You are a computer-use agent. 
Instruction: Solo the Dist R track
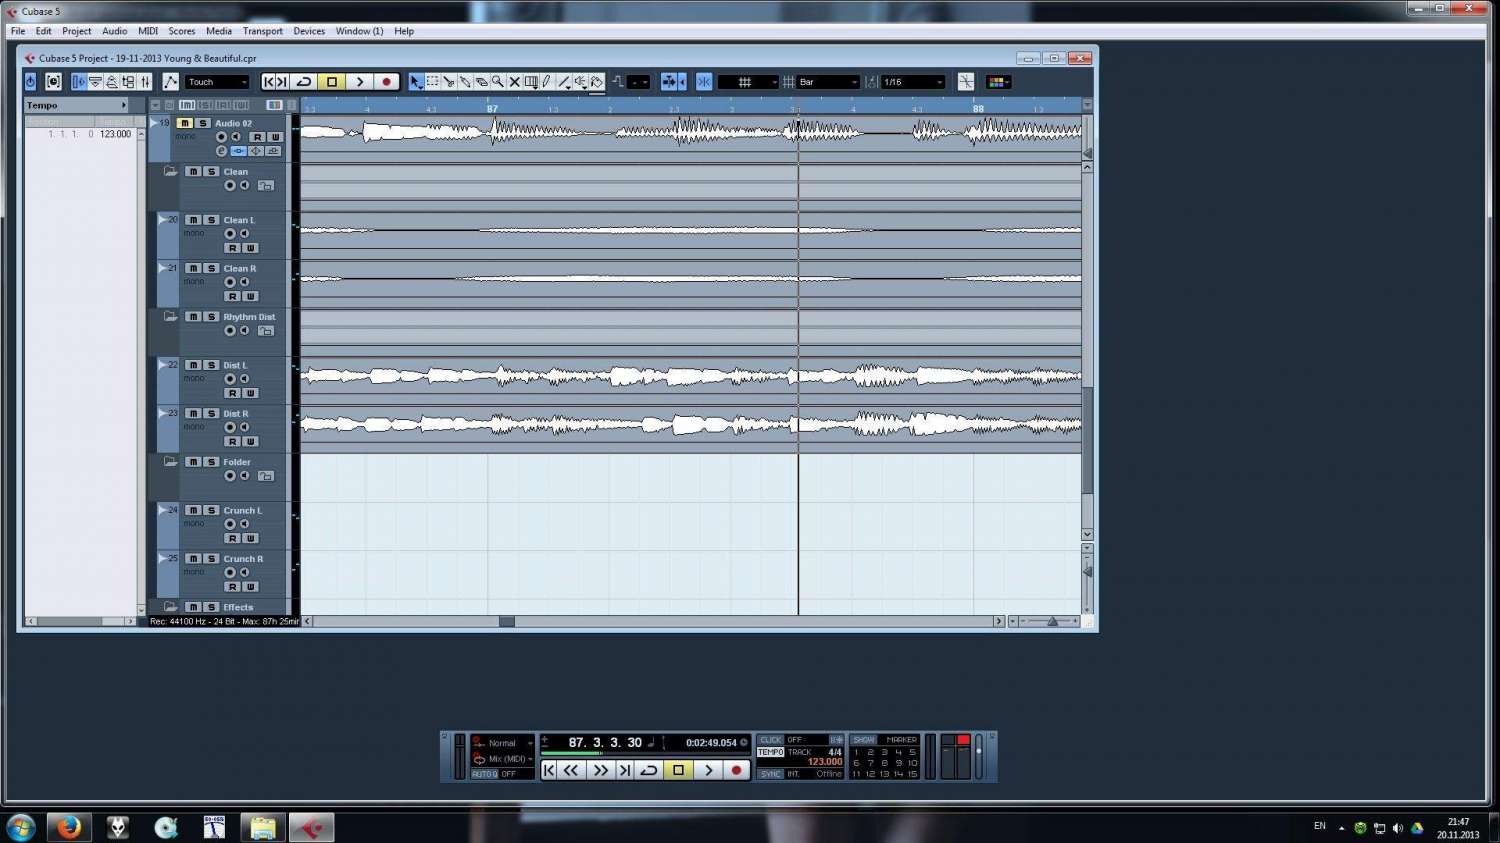pyautogui.click(x=211, y=413)
